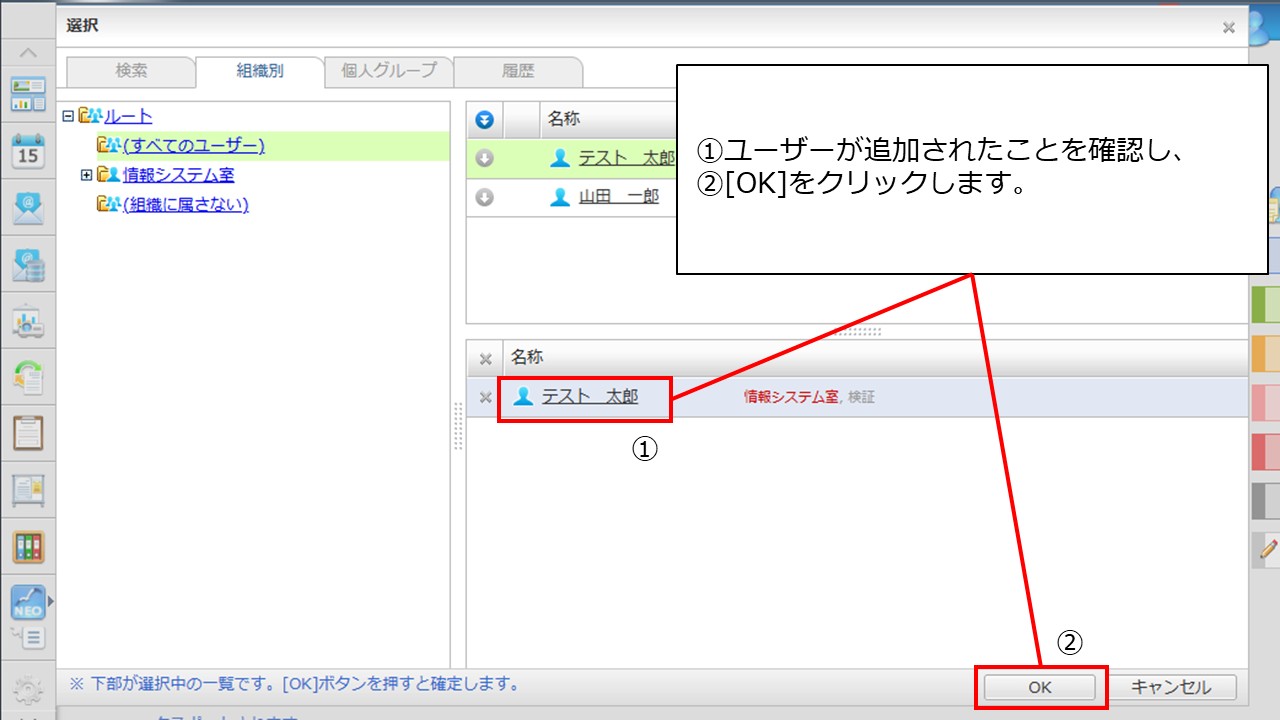The width and height of the screenshot is (1280, 720).
Task: Click the 名称 header of the candidate user list
Action: [x=564, y=119]
